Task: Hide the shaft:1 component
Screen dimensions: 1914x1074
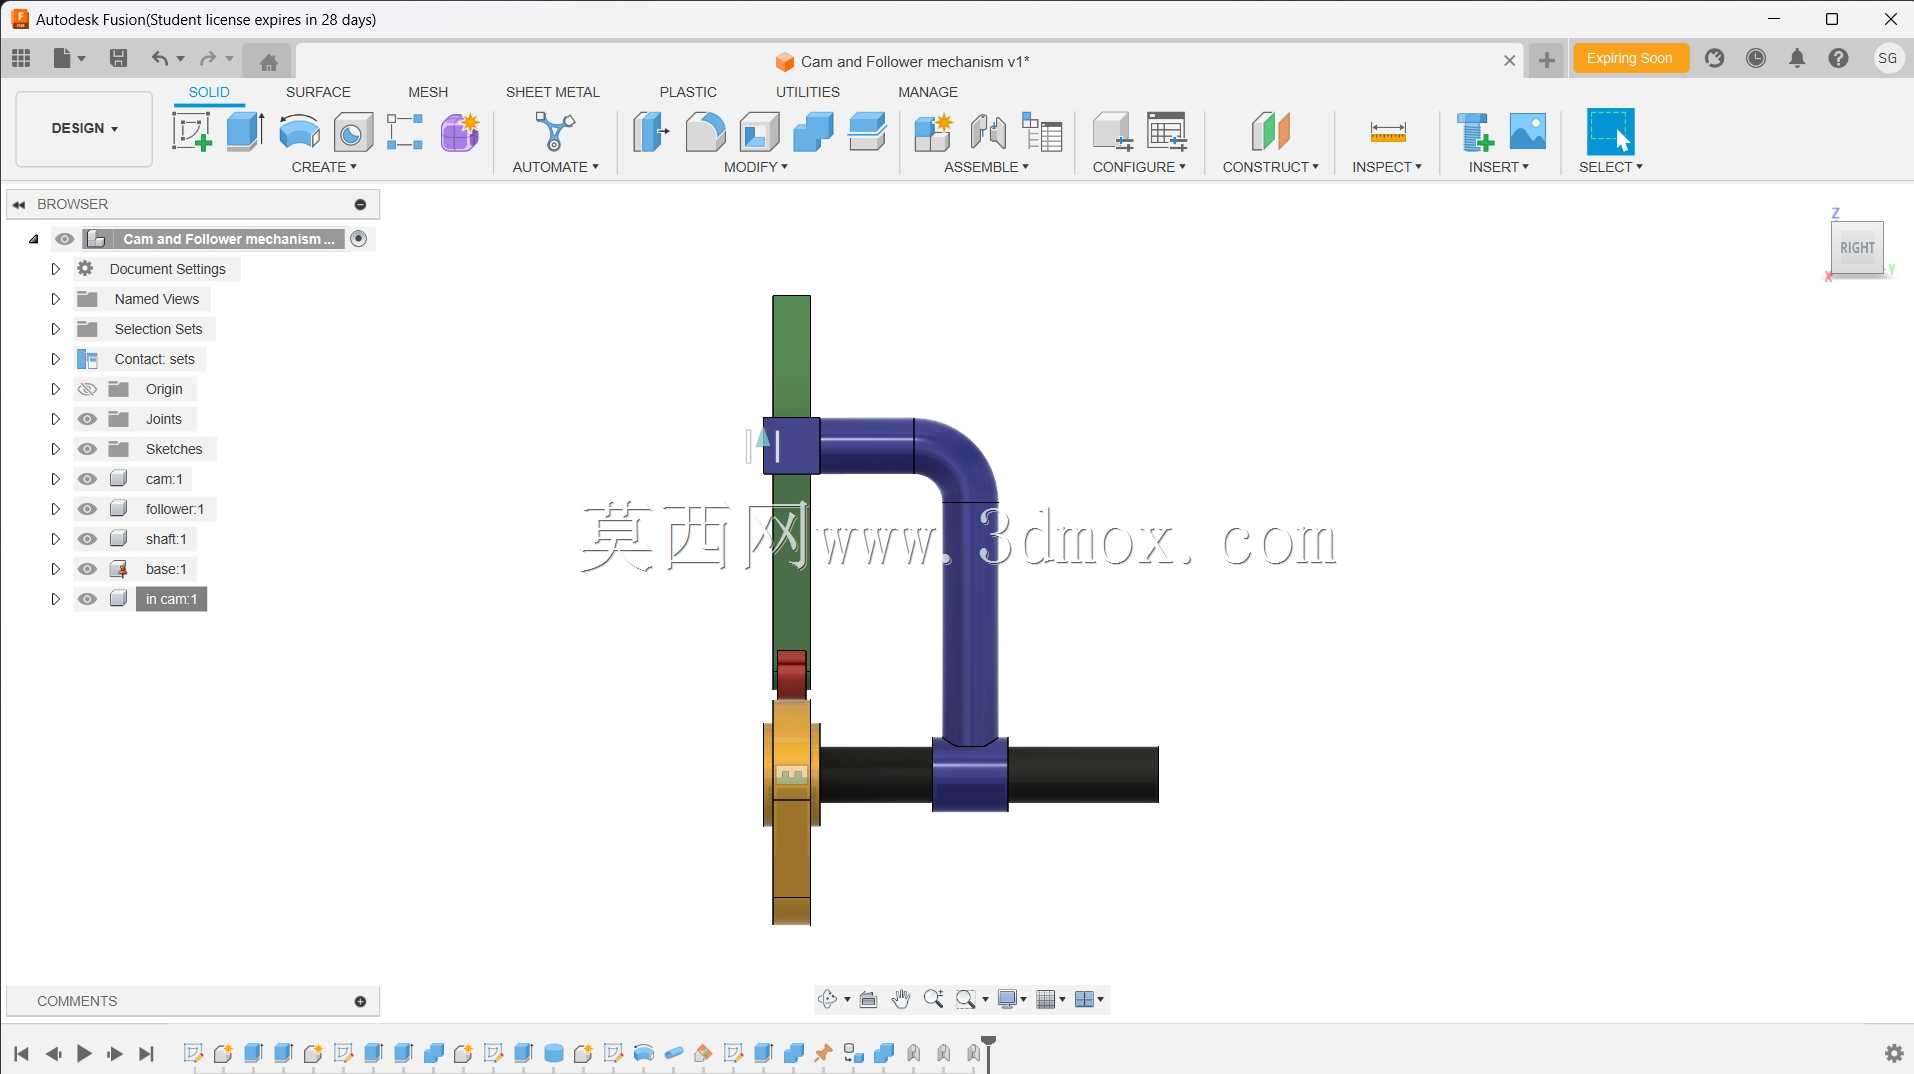Action: click(x=87, y=539)
